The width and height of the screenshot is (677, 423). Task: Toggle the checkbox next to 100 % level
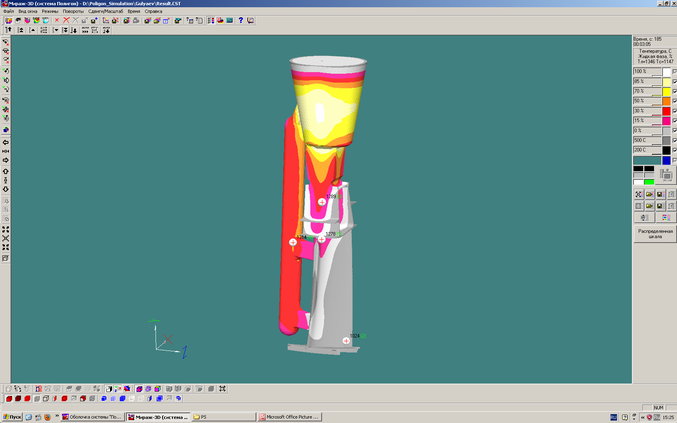pyautogui.click(x=674, y=72)
